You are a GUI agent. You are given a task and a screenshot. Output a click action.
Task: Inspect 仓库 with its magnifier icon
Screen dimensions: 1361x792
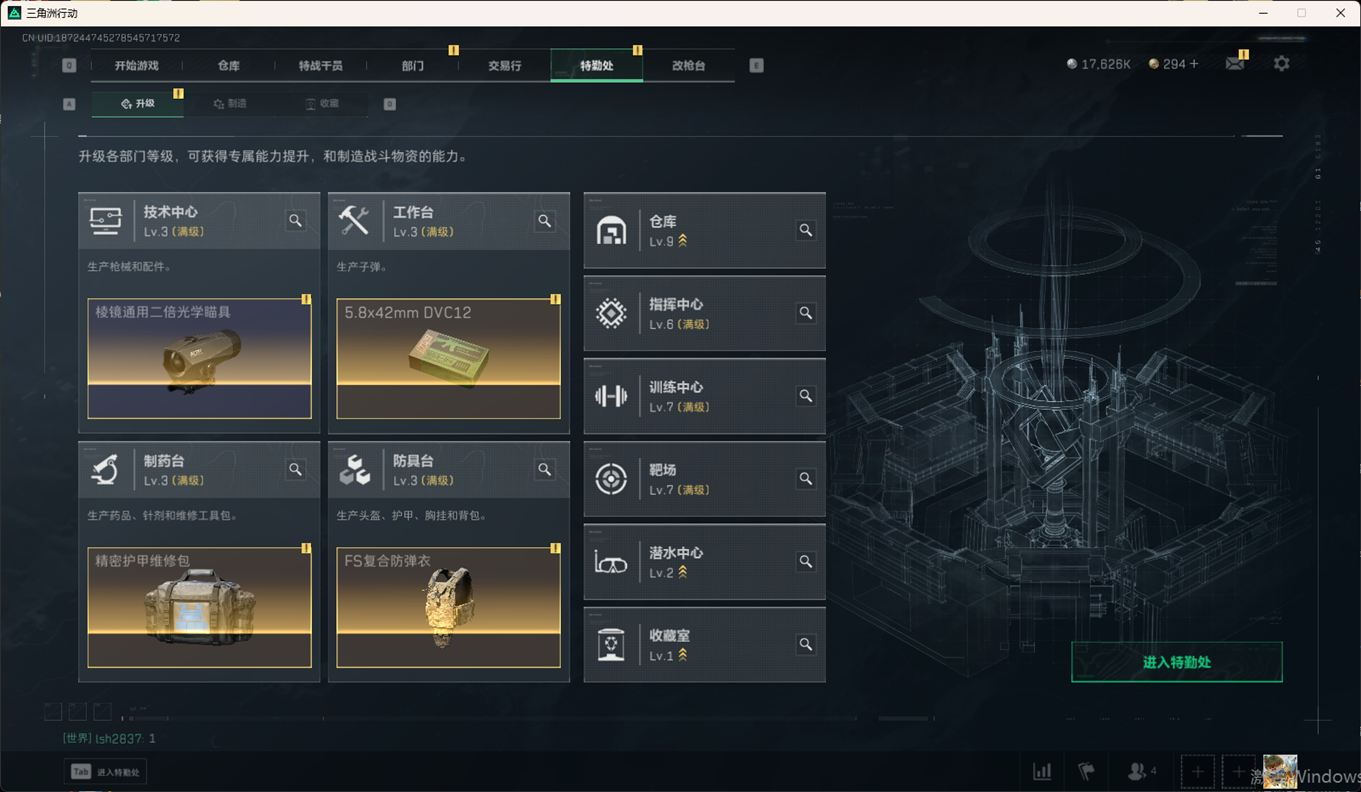pos(805,230)
